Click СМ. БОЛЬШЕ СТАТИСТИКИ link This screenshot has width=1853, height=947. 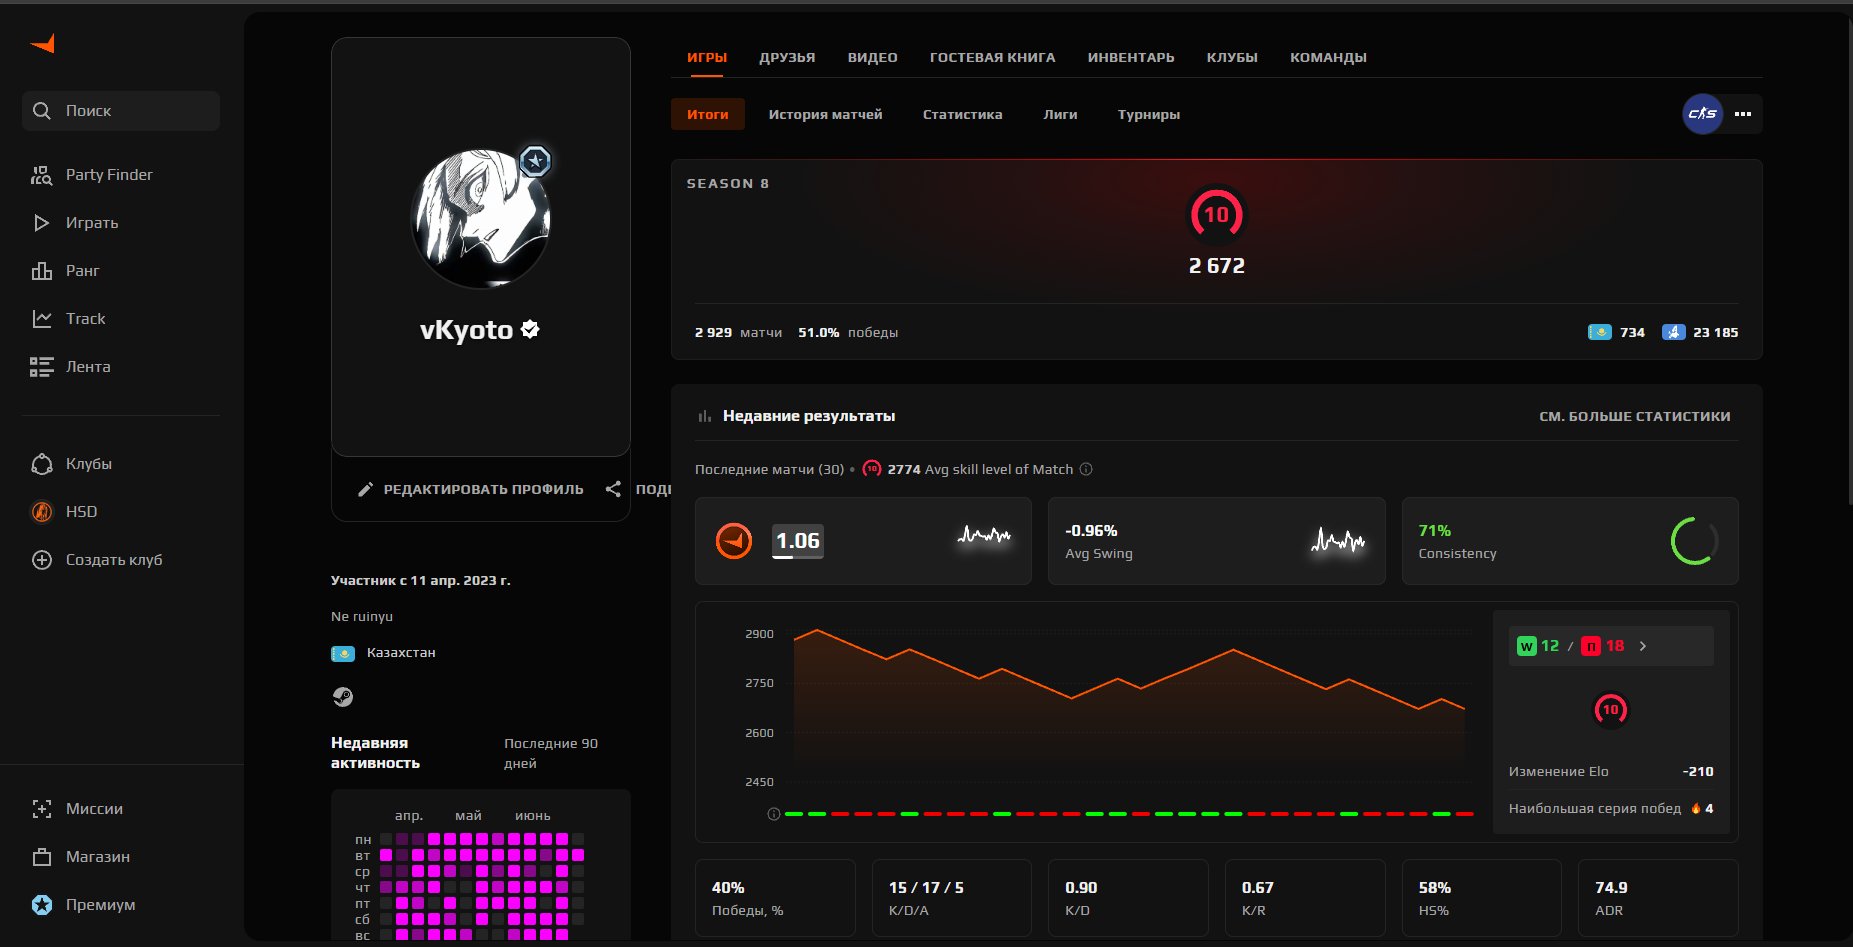1634,416
